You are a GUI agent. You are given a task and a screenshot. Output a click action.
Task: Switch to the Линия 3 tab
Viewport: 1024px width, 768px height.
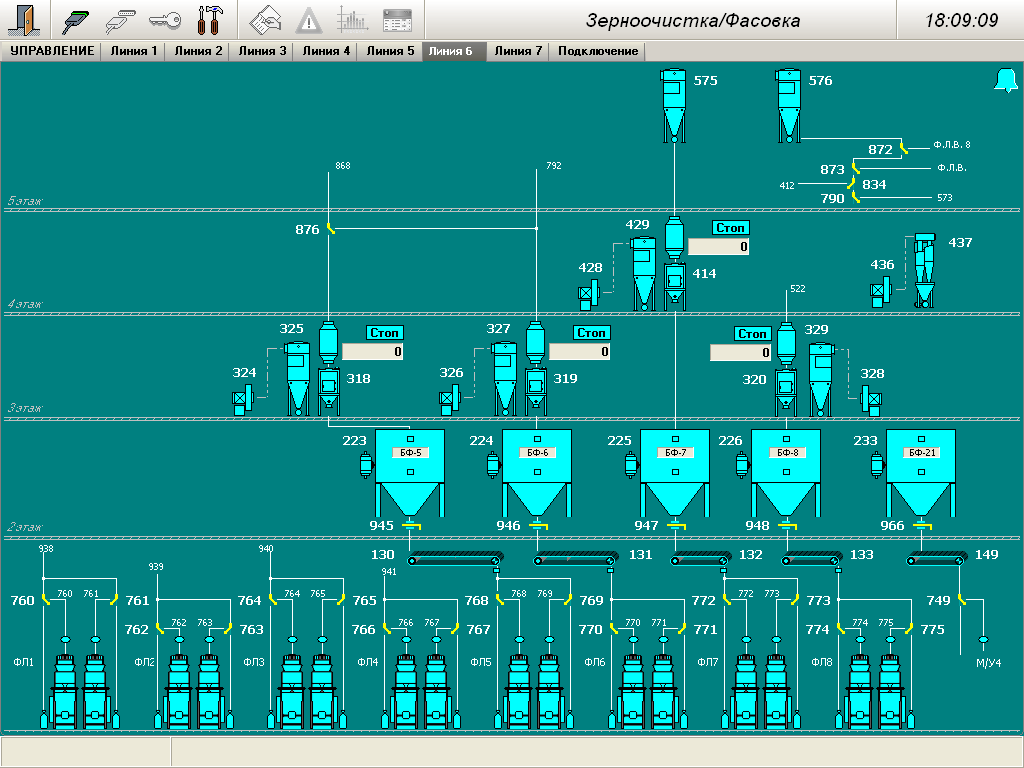click(x=261, y=51)
